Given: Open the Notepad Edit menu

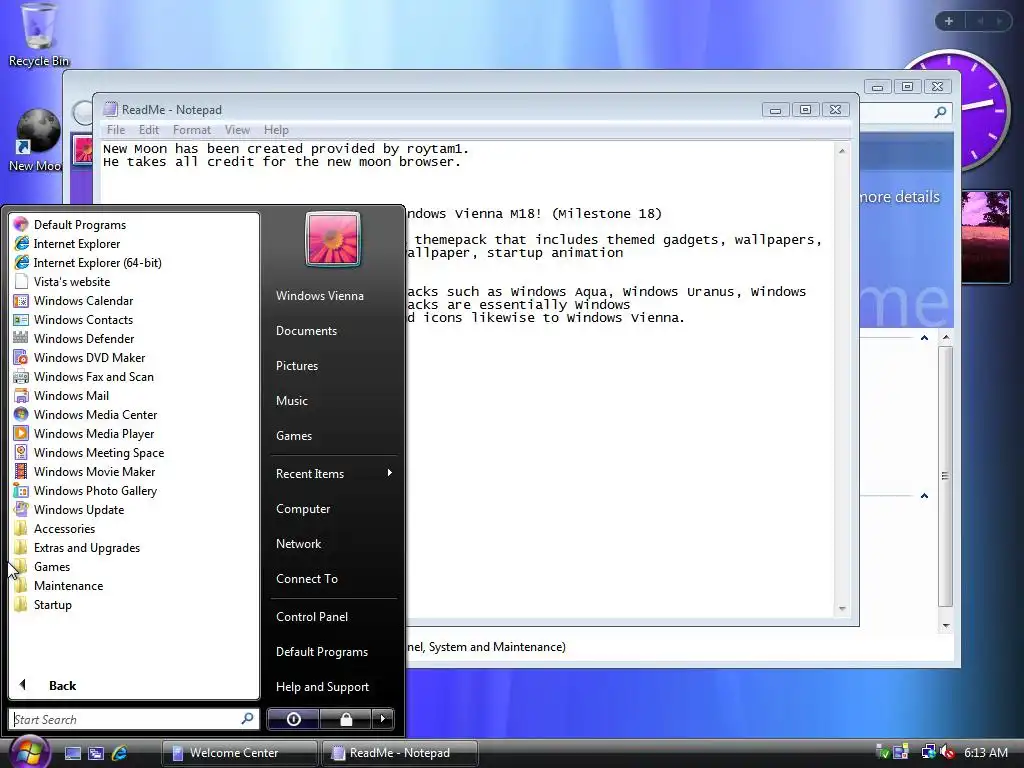Looking at the screenshot, I should click(149, 130).
